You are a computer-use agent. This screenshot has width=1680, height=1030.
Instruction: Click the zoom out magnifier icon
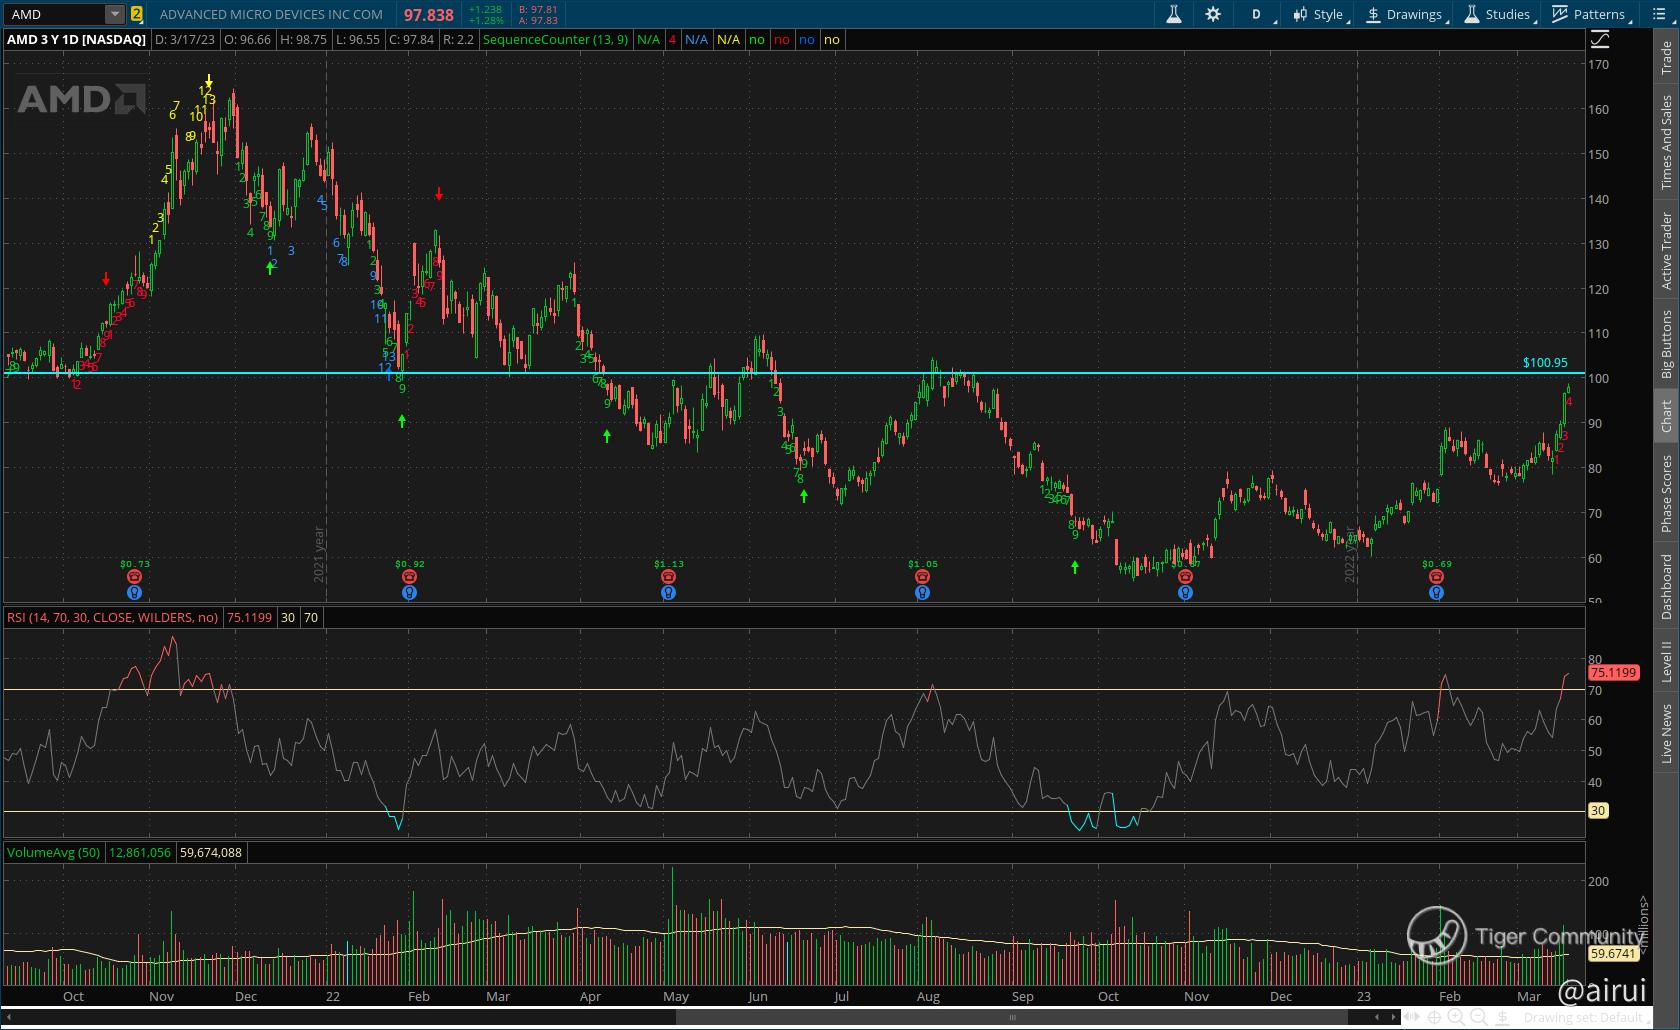1478,1017
